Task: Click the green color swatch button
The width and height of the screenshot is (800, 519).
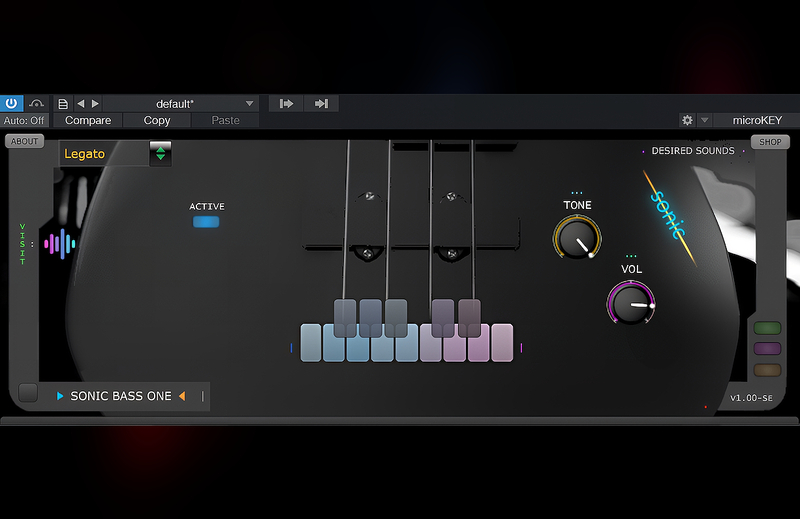Action: [767, 328]
